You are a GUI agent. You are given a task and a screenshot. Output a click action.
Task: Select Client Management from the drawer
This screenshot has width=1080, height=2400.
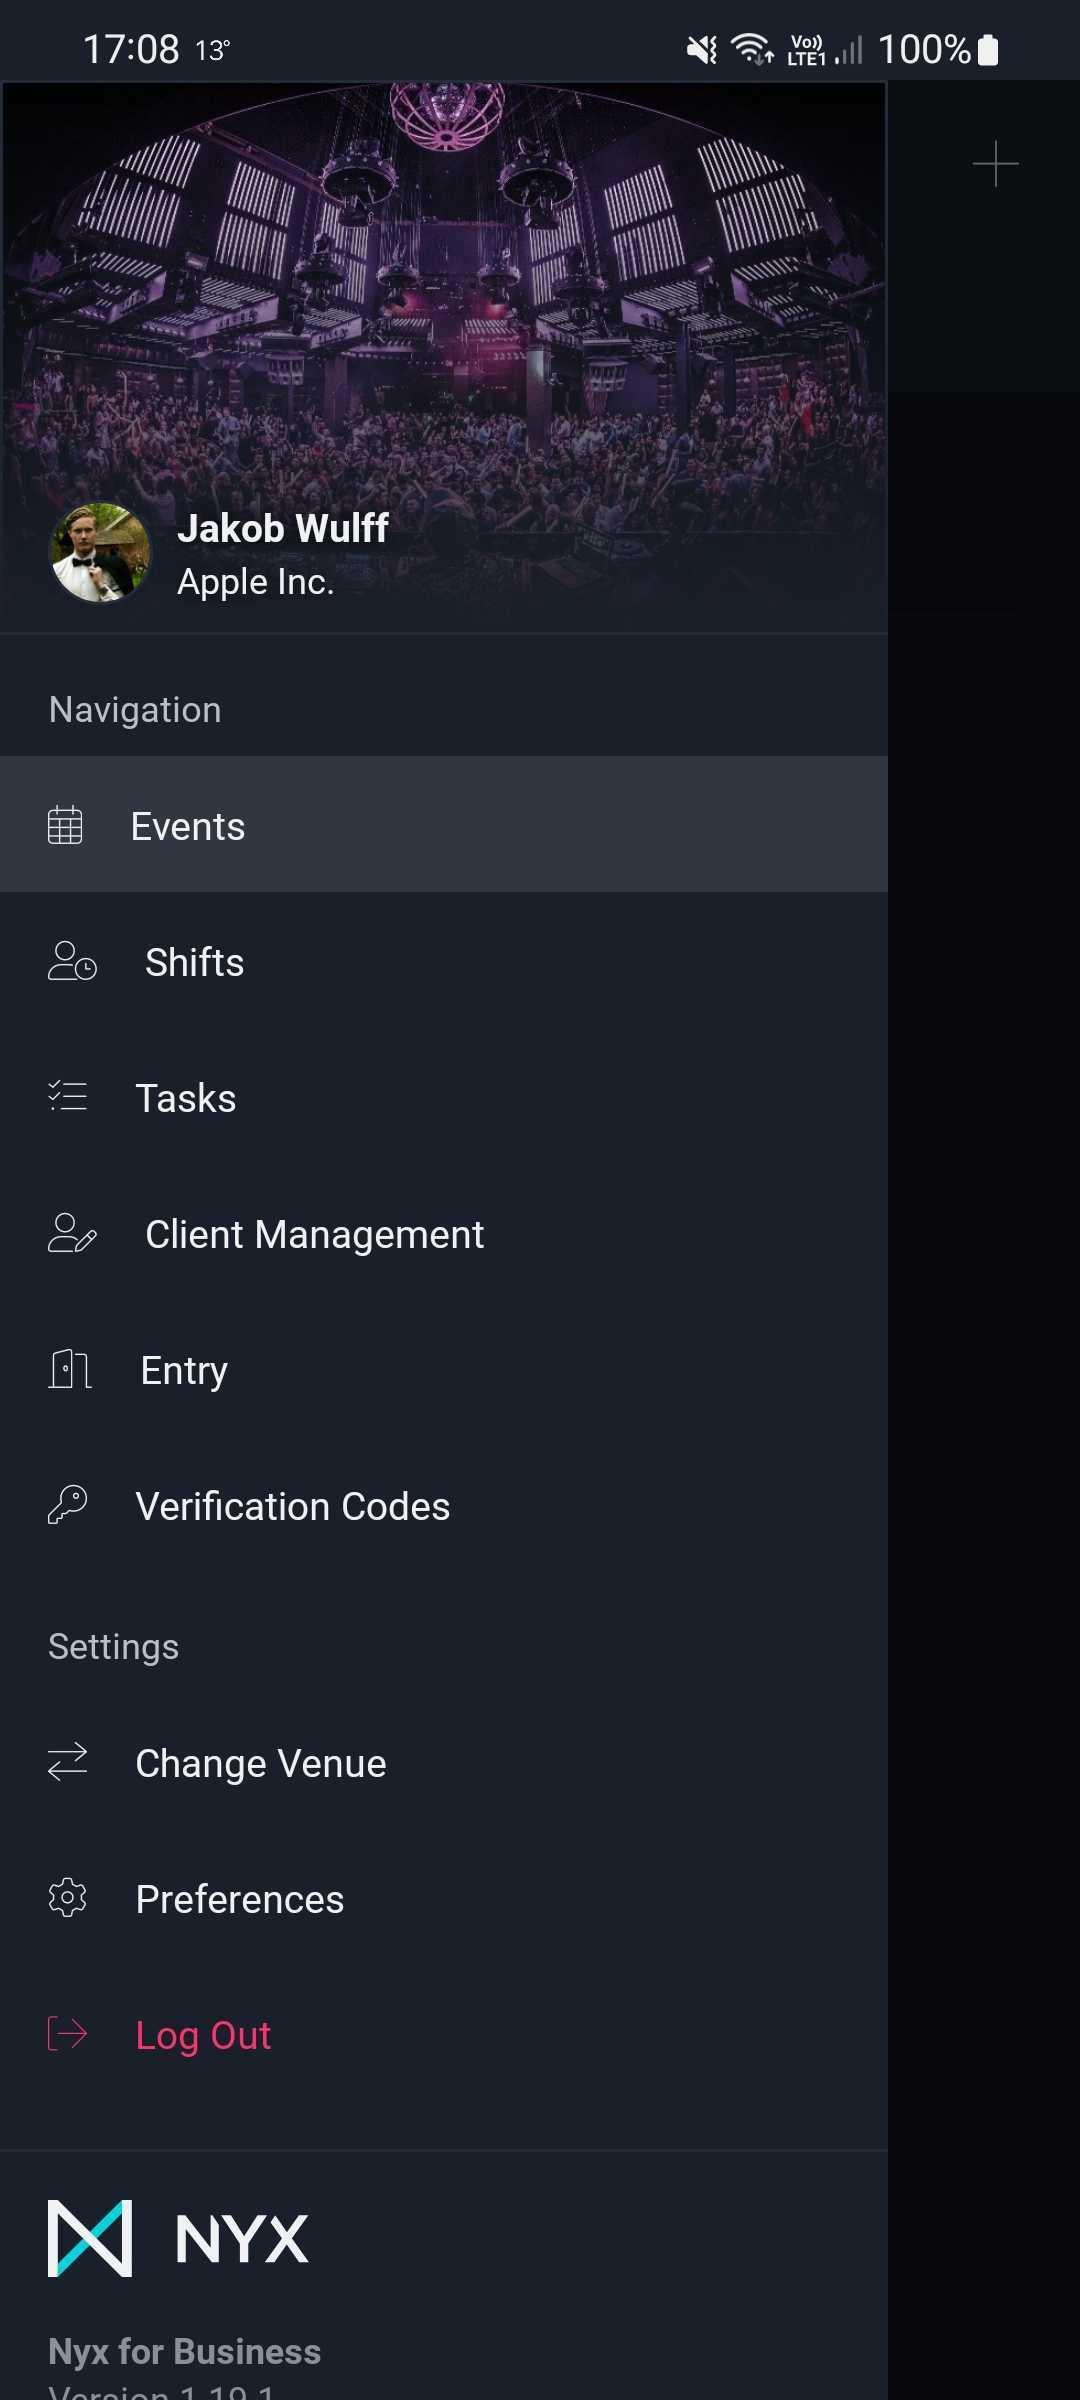(x=444, y=1233)
